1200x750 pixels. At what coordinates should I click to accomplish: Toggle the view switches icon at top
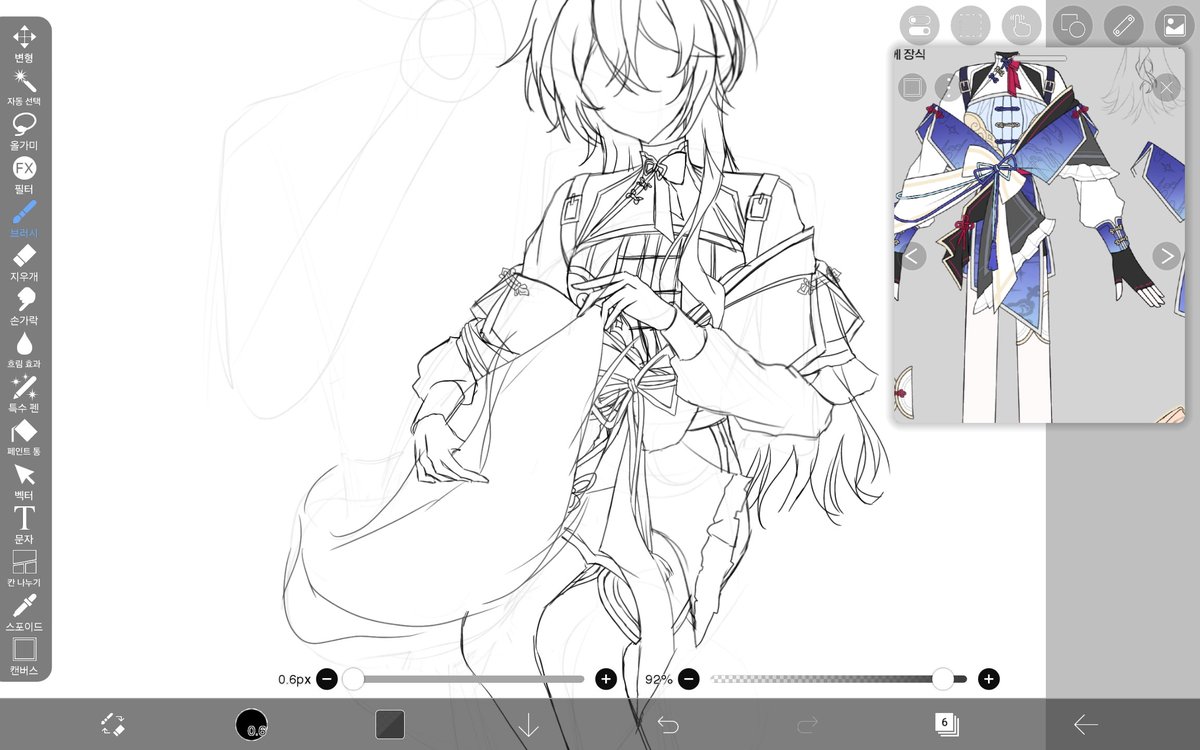tap(919, 25)
